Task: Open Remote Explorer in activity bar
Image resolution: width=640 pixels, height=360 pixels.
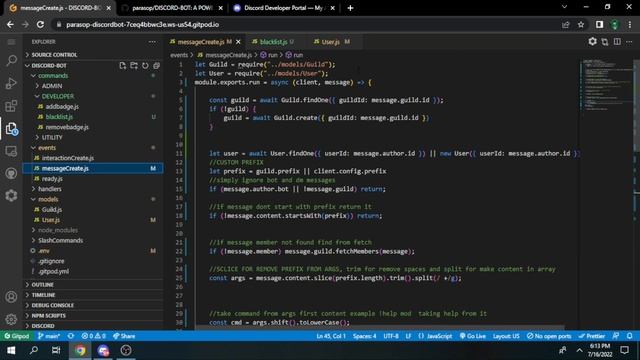Action: coord(11,151)
